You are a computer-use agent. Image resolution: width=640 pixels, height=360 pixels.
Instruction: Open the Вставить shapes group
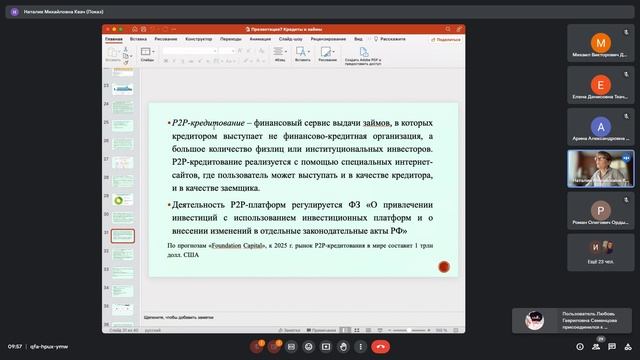point(302,54)
